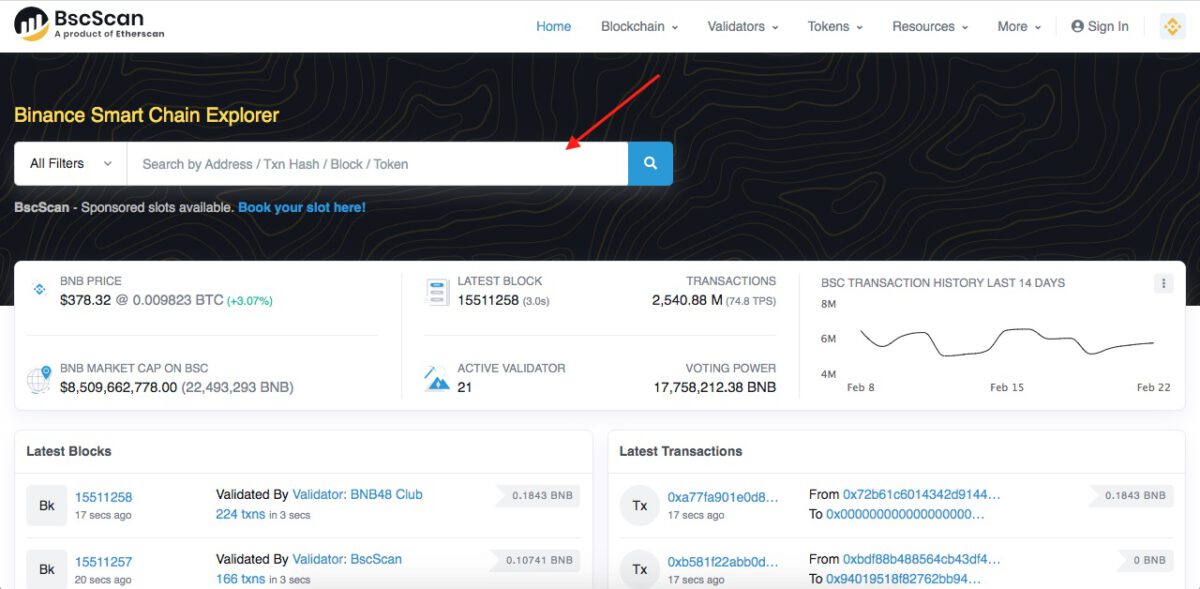This screenshot has height=589, width=1200.
Task: Click BNB market cap value $8,509,662,778.00
Action: click(118, 387)
